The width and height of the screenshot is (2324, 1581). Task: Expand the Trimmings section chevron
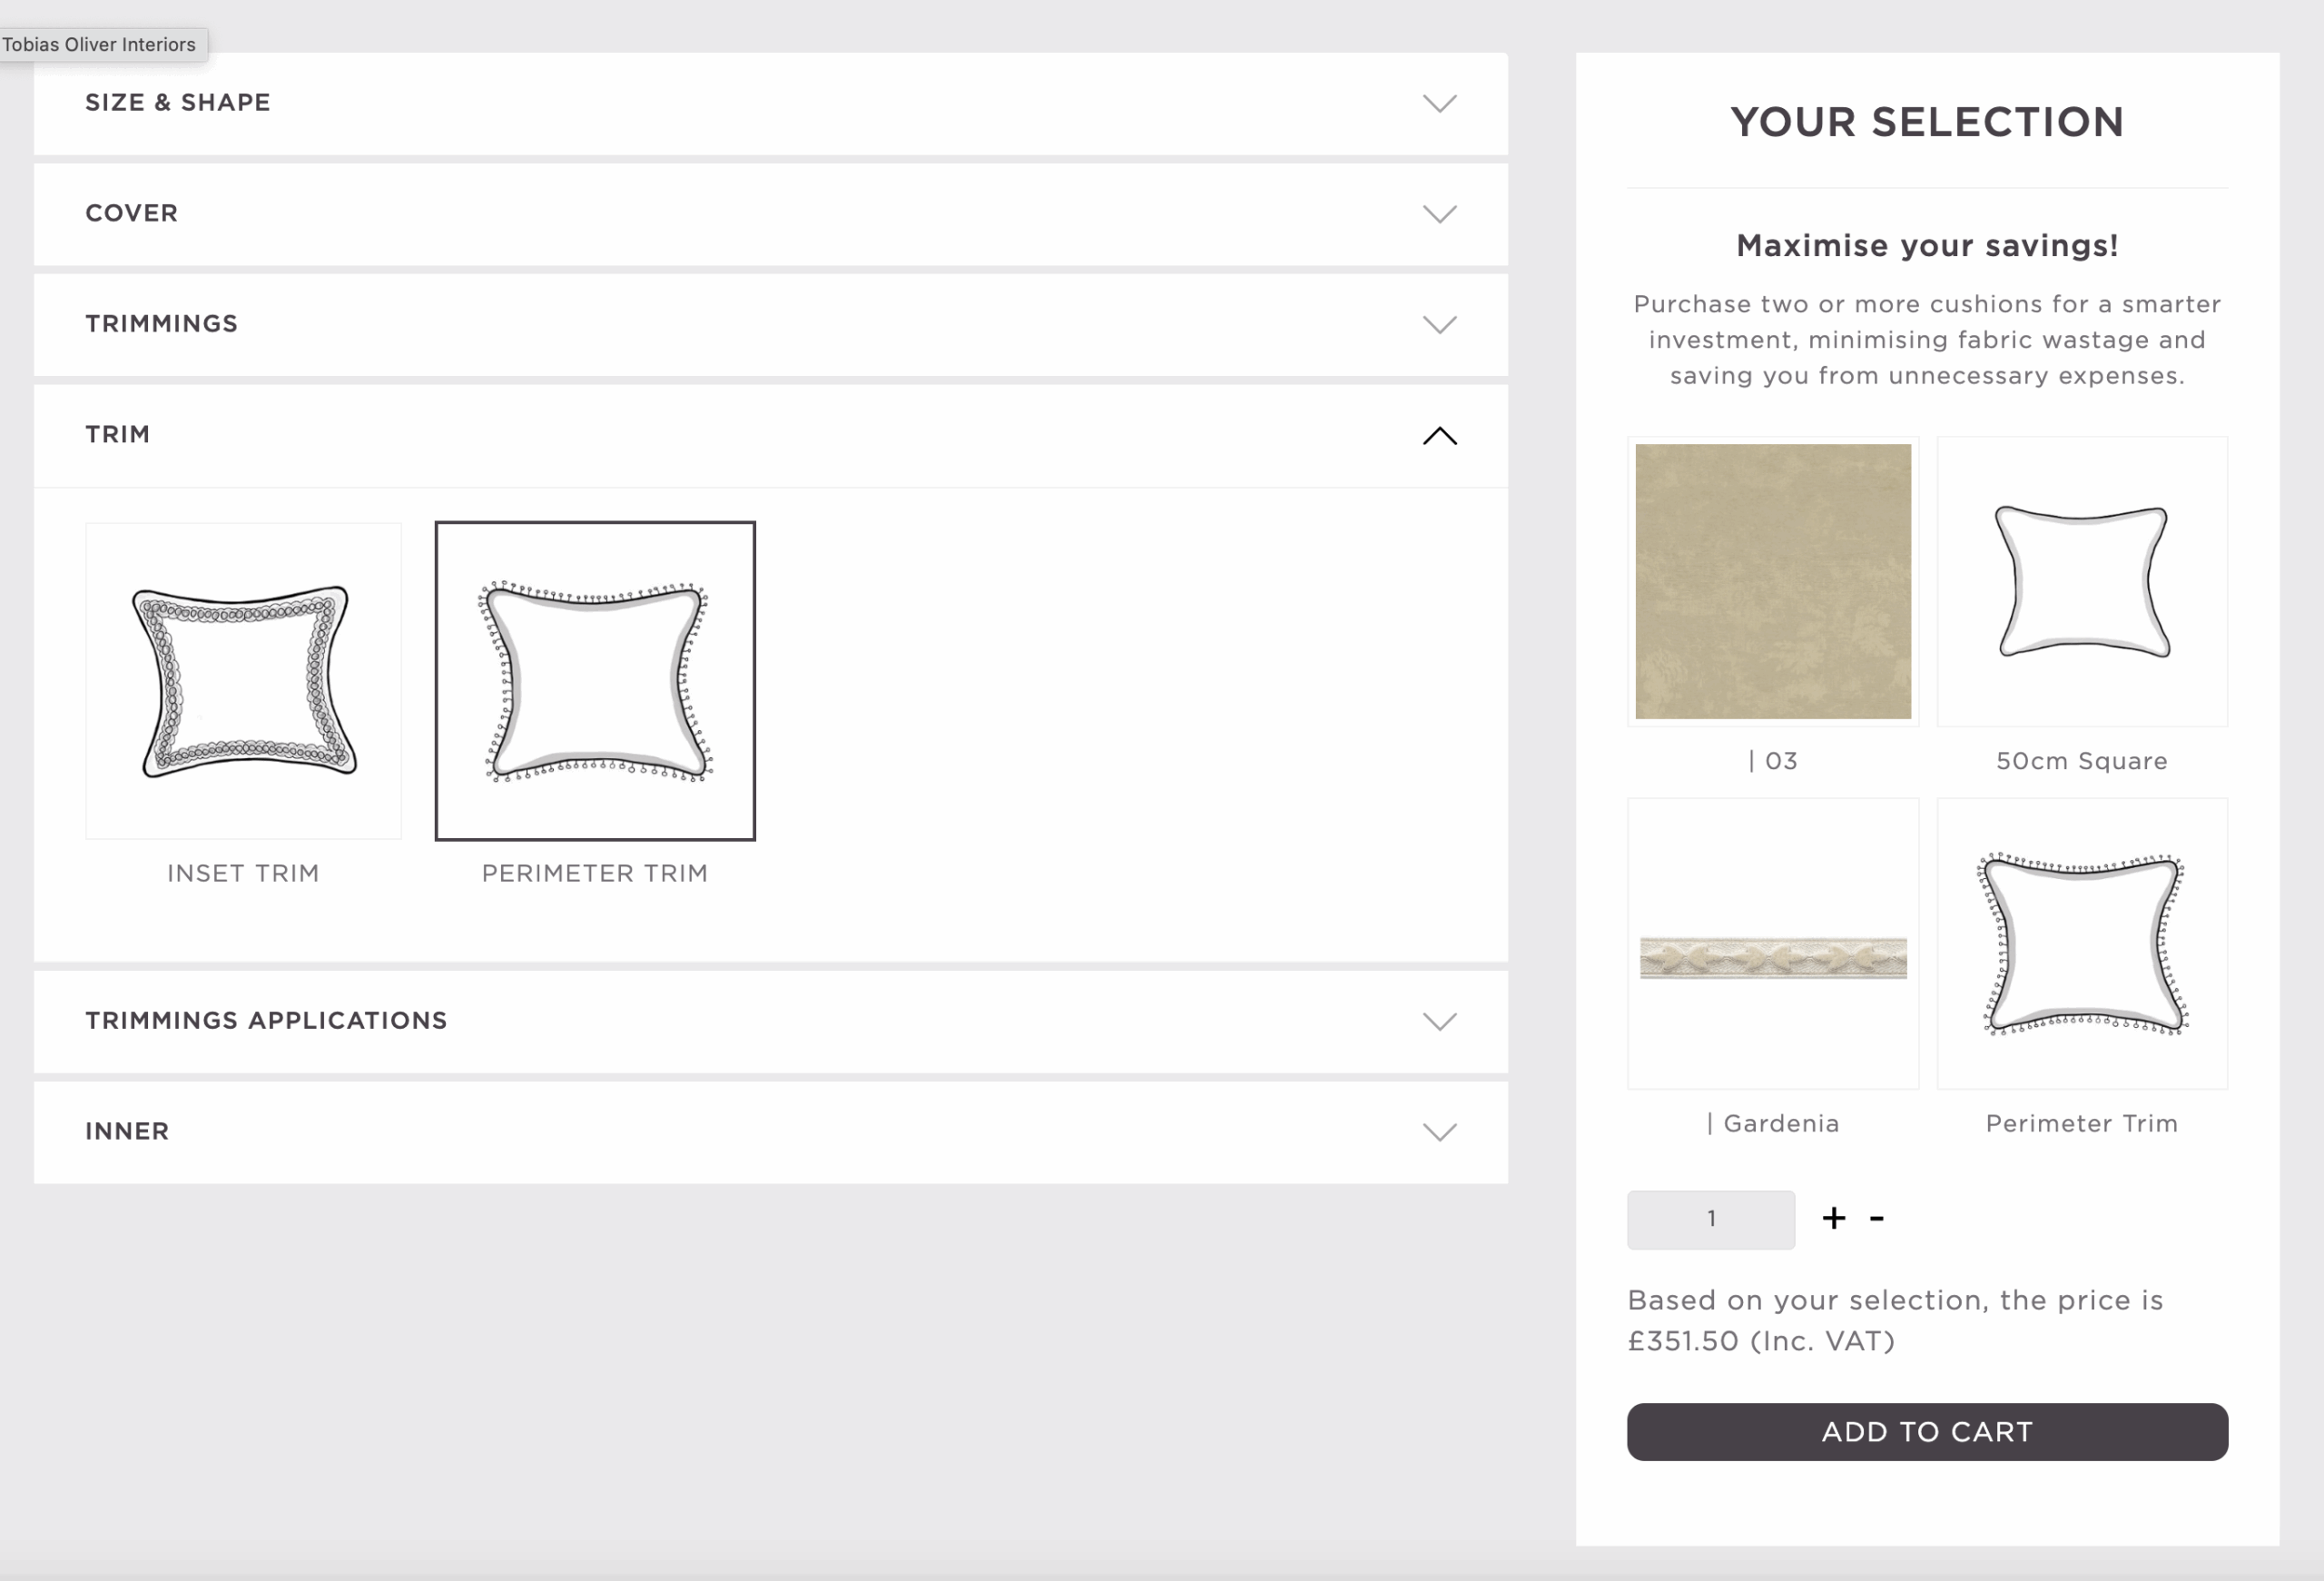point(1439,325)
